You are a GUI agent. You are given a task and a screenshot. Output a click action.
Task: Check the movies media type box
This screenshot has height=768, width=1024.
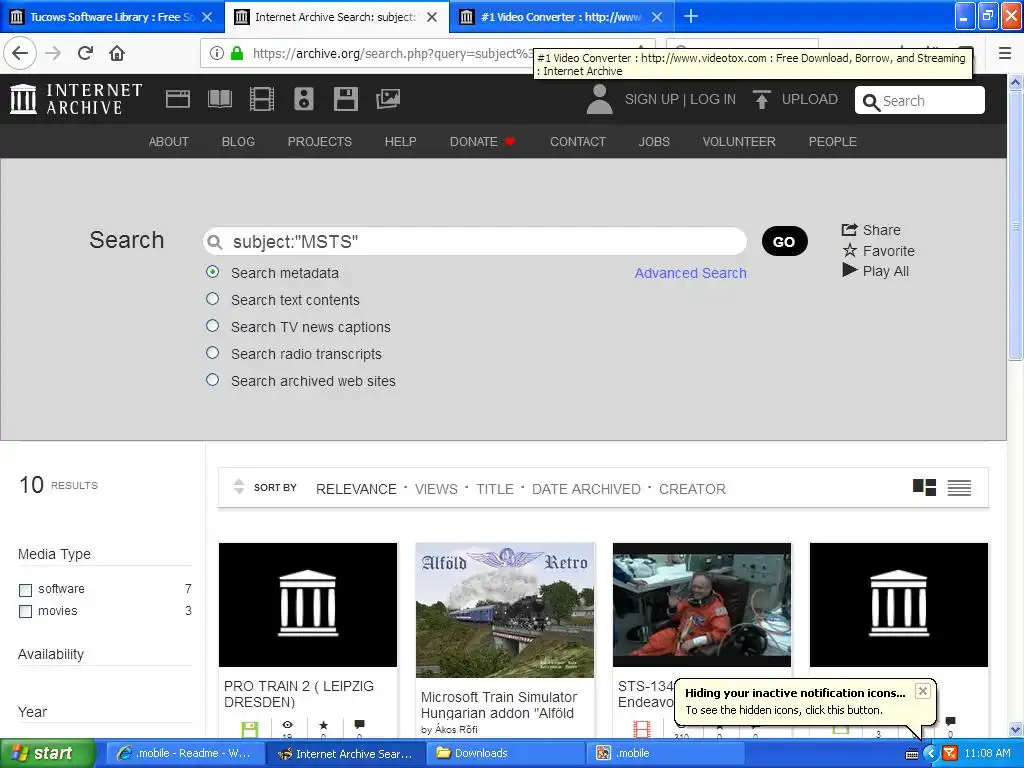[x=25, y=612]
